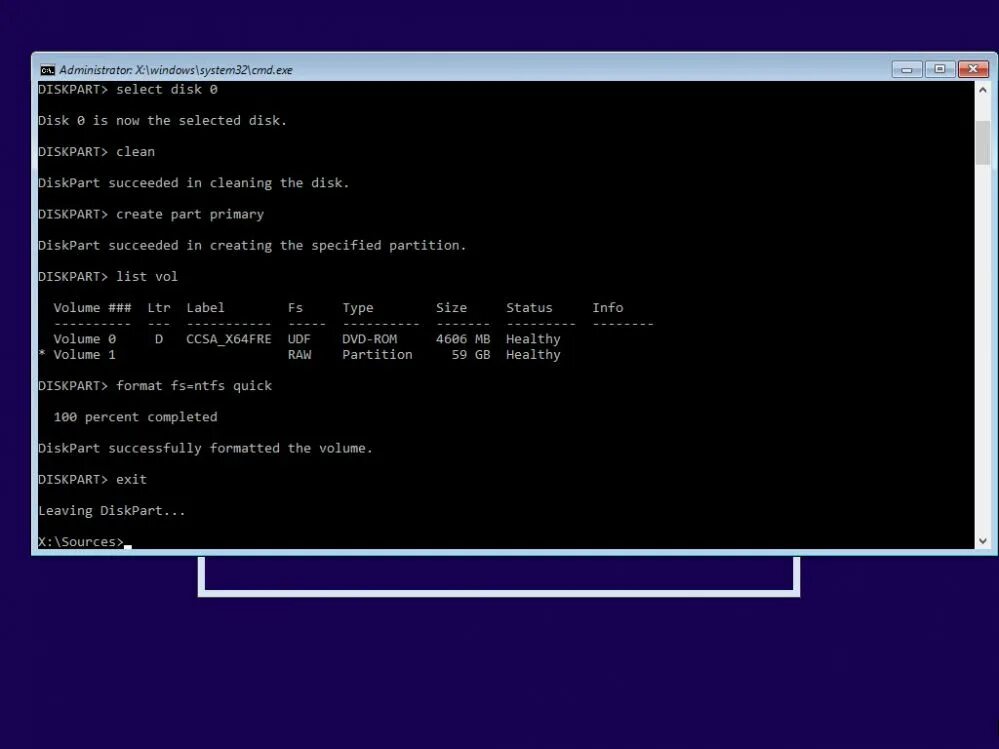Screen dimensions: 999x749
Task: Click 'DiskPart succeeded in cleaning the disk.'
Action: [194, 183]
